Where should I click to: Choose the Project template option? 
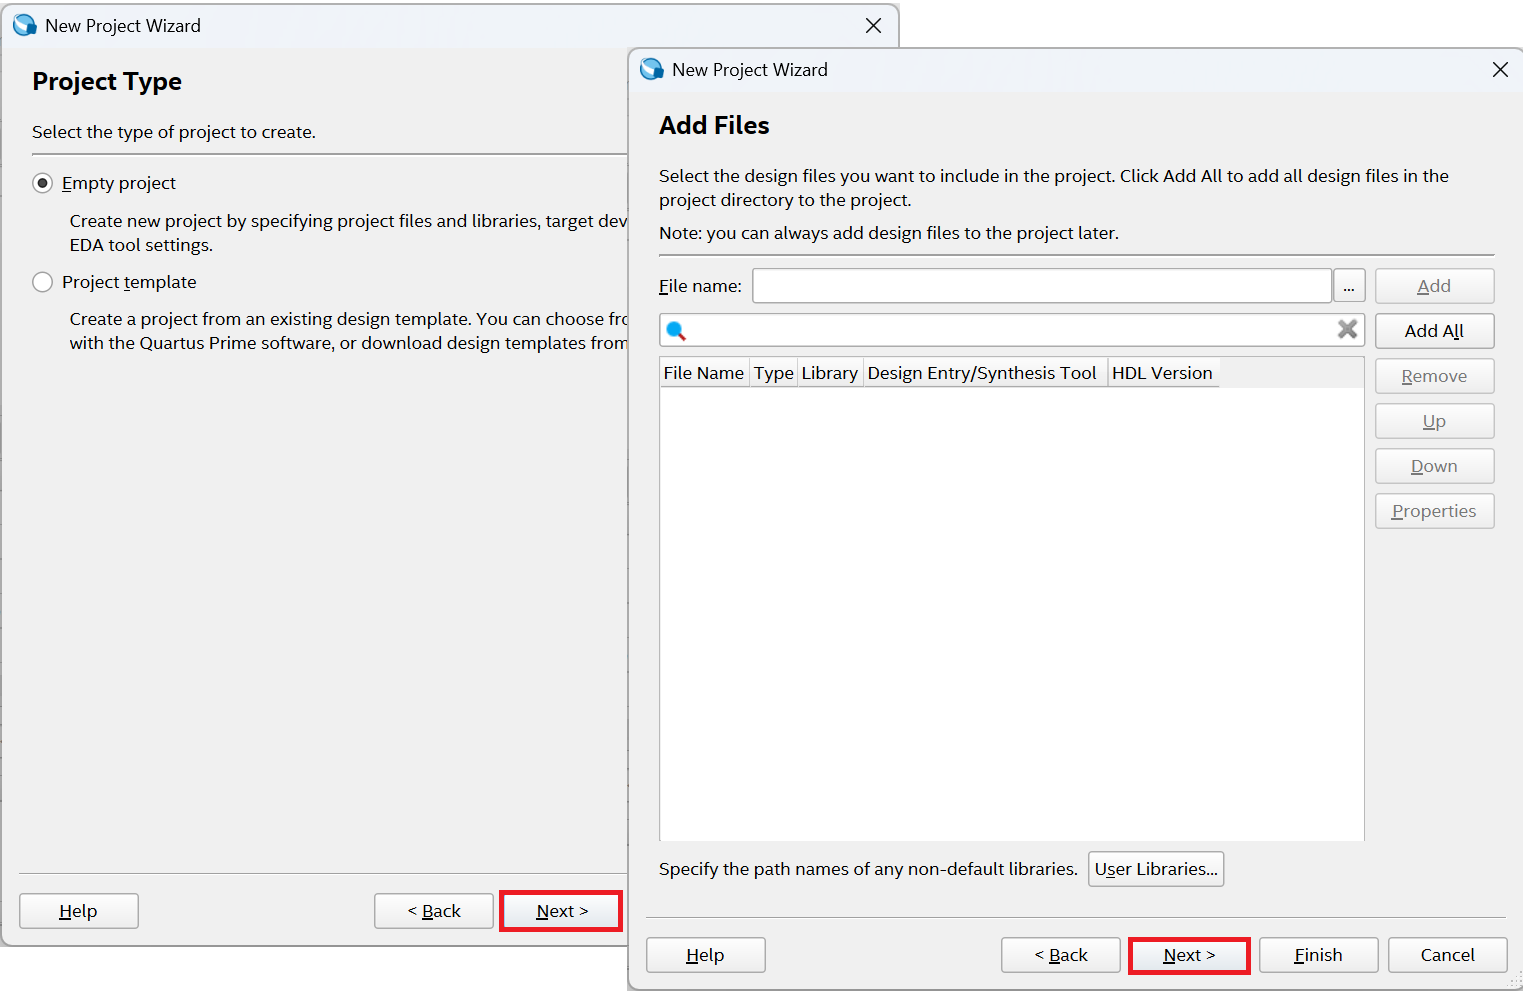pos(43,282)
